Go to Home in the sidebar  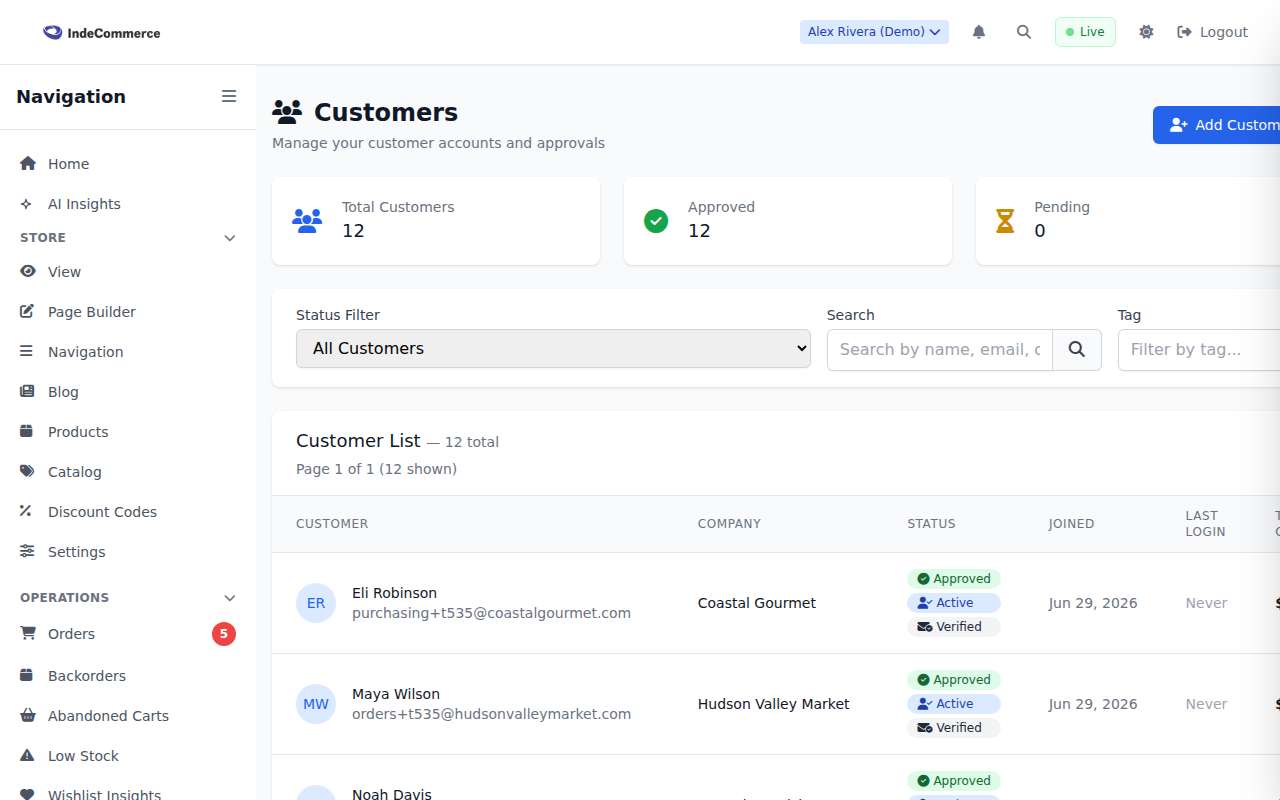pos(128,164)
